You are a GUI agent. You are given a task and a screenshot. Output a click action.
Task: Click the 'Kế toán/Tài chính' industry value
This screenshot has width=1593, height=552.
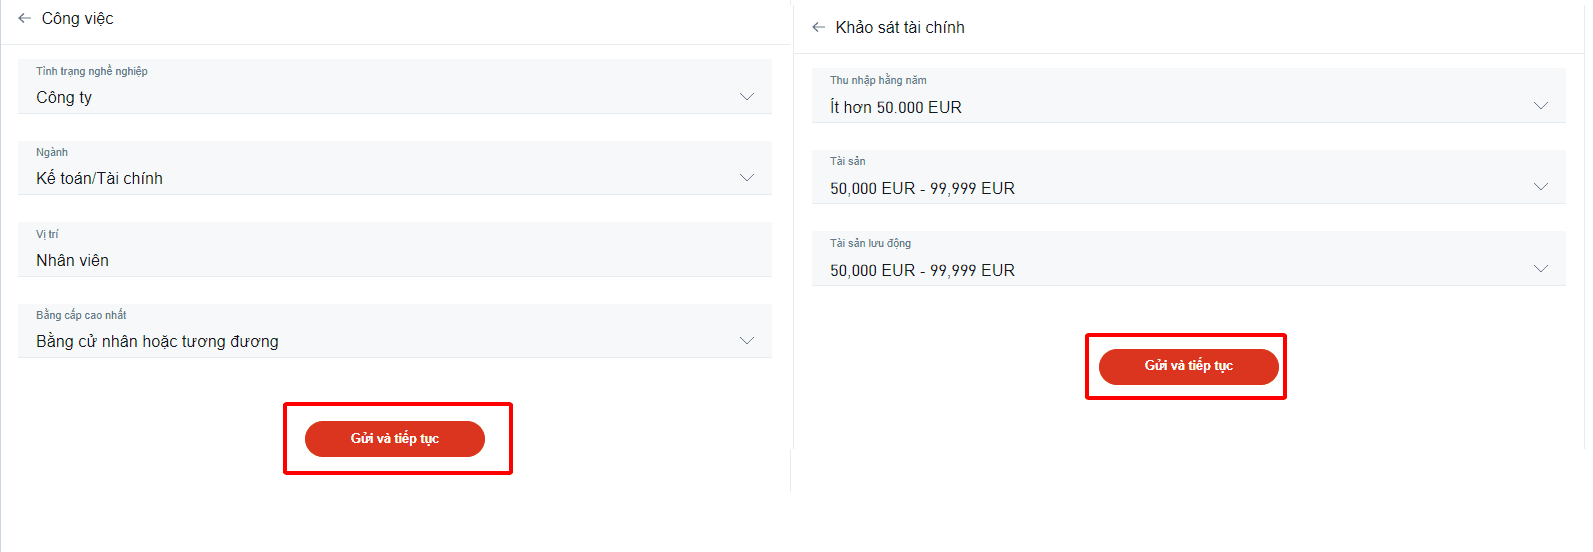coord(99,178)
